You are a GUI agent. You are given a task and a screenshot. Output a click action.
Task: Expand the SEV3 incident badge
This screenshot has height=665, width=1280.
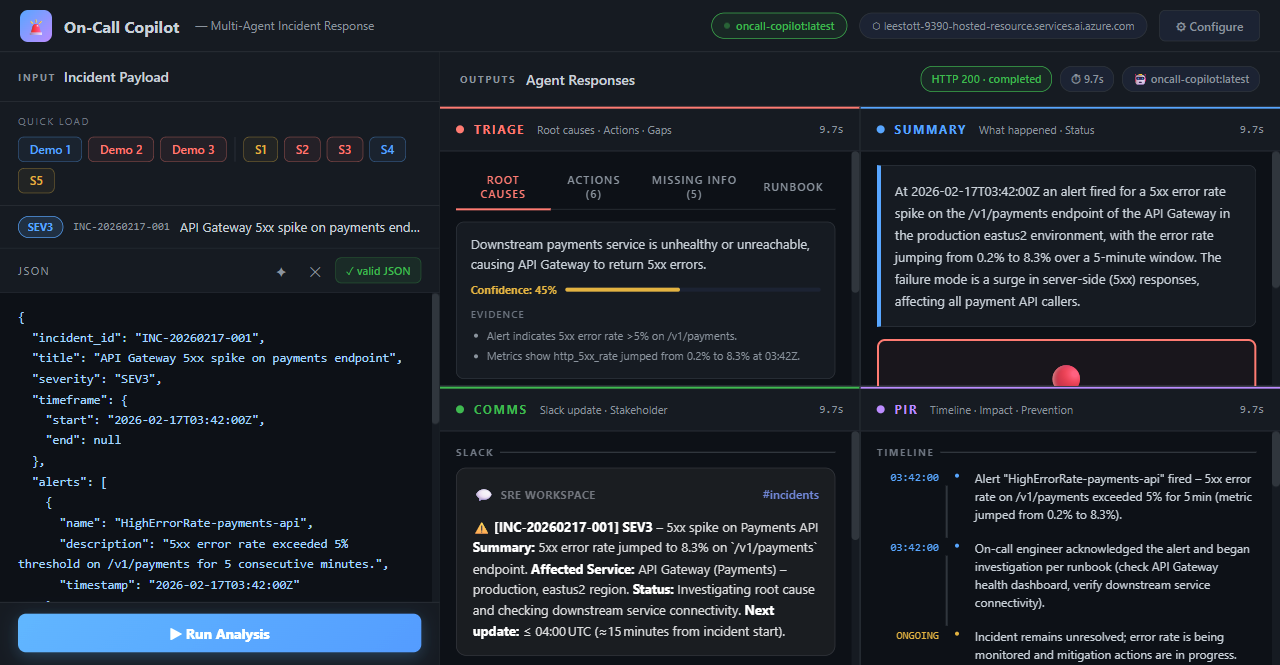coord(40,227)
